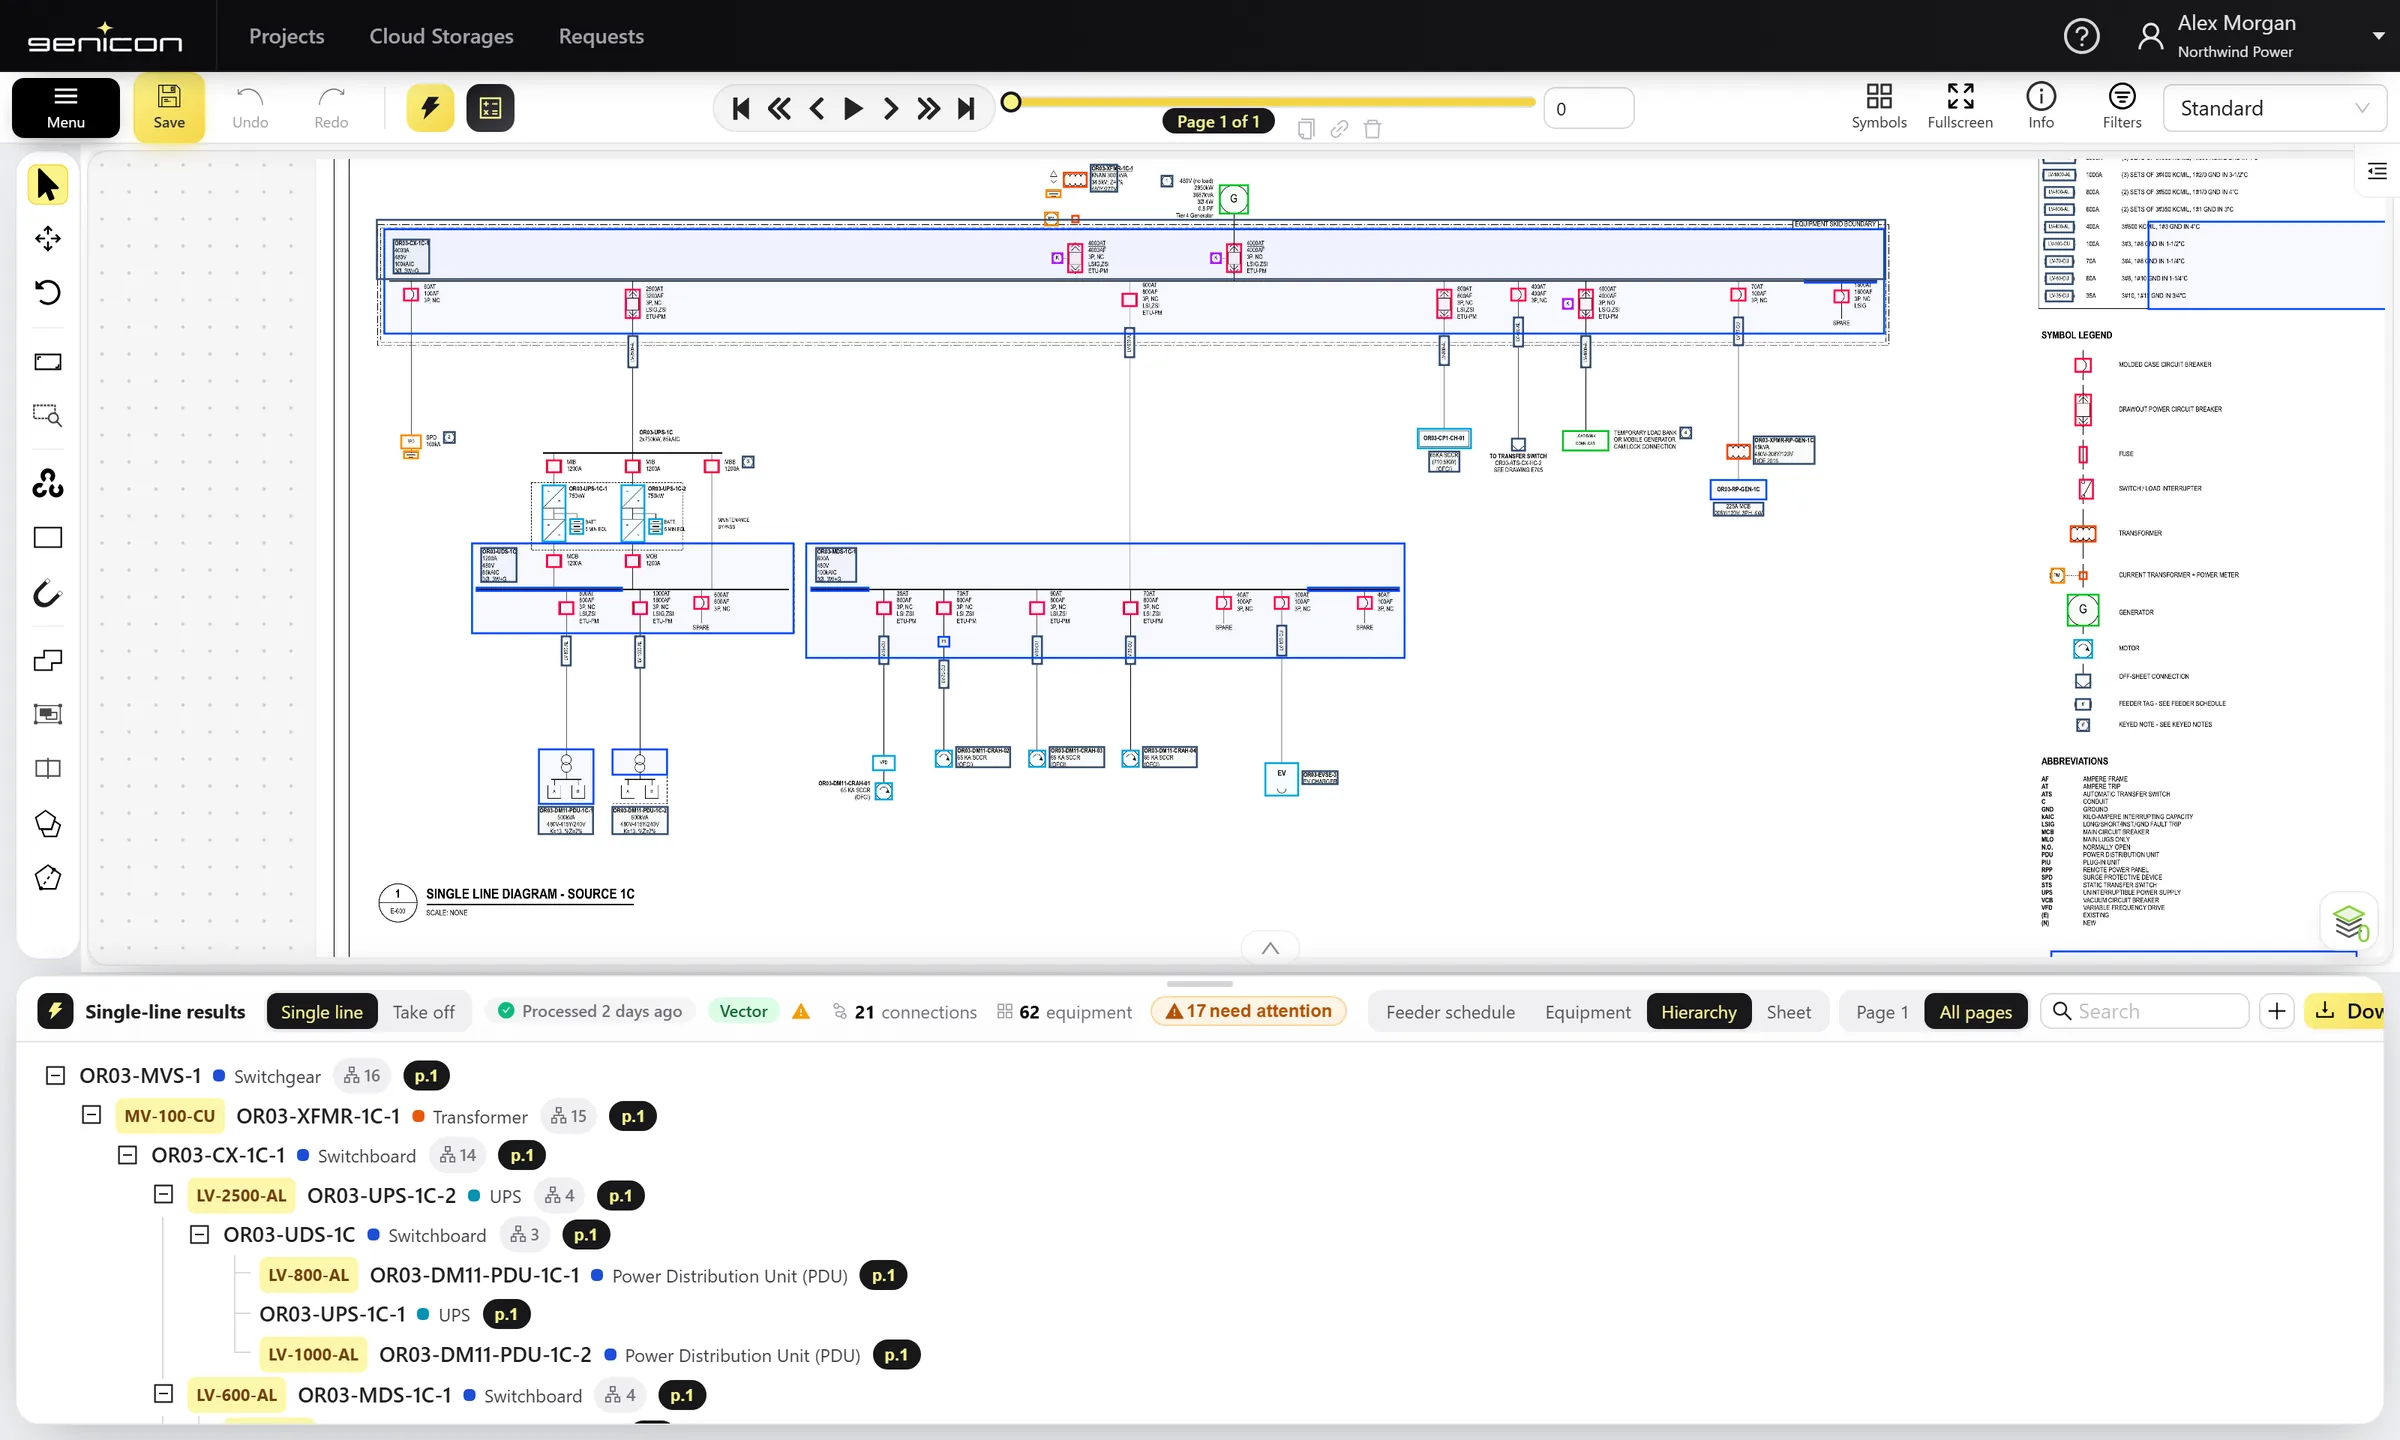2400x1440 pixels.
Task: Open the right sidebar list toggle icon
Action: point(2377,172)
